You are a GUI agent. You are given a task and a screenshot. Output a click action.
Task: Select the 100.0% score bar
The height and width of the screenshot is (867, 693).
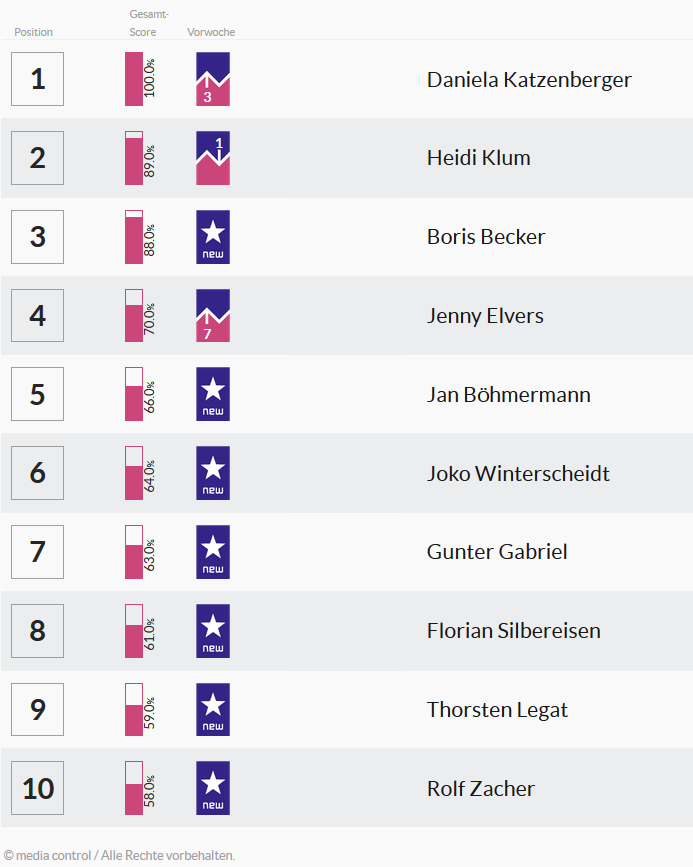coord(134,79)
